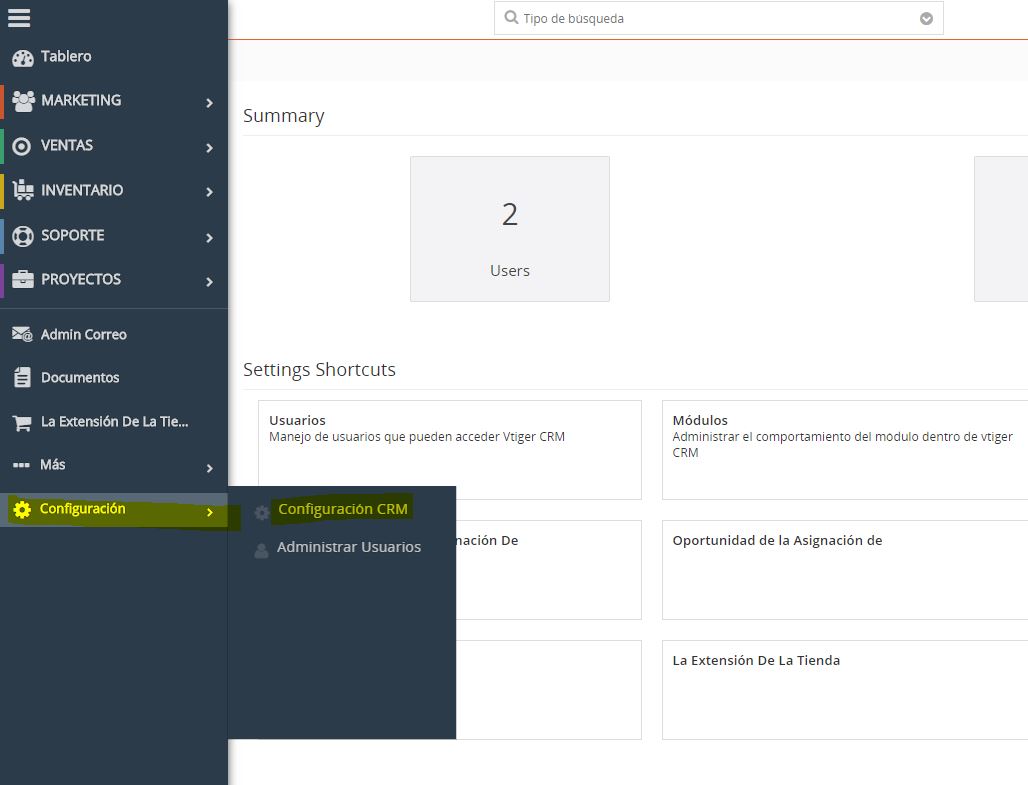Image resolution: width=1028 pixels, height=785 pixels.
Task: Click the Proyectos briefcase icon
Action: coord(23,279)
